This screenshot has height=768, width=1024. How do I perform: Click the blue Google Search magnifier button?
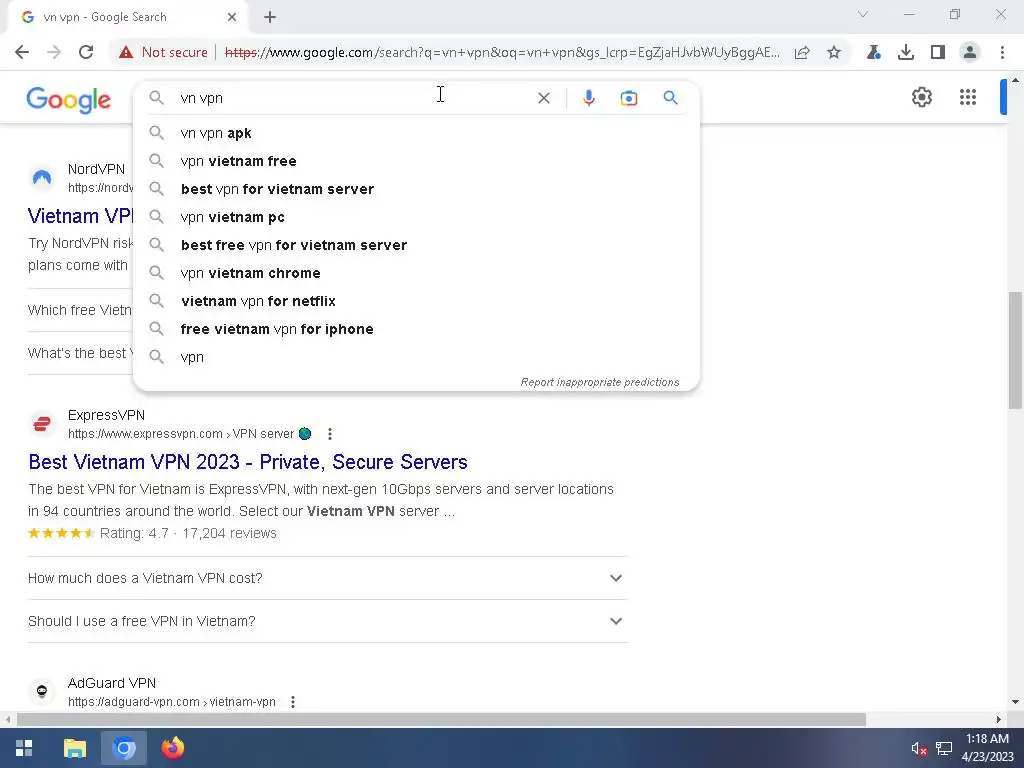670,98
